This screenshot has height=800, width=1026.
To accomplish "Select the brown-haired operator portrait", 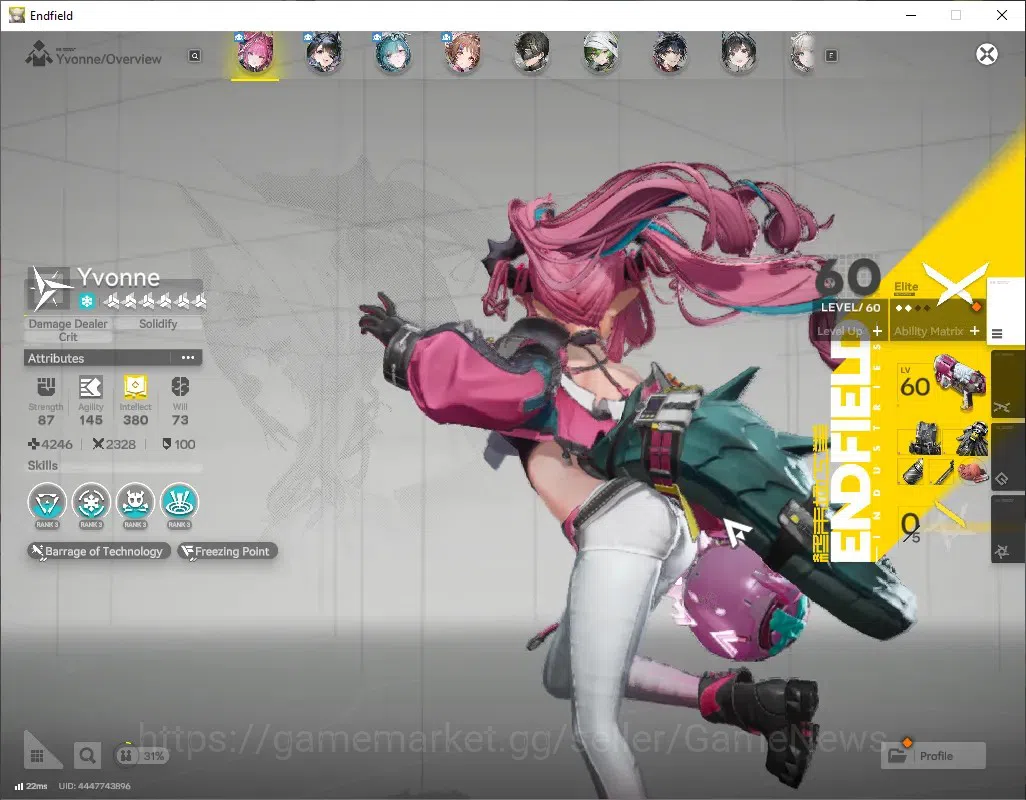I will (x=462, y=53).
